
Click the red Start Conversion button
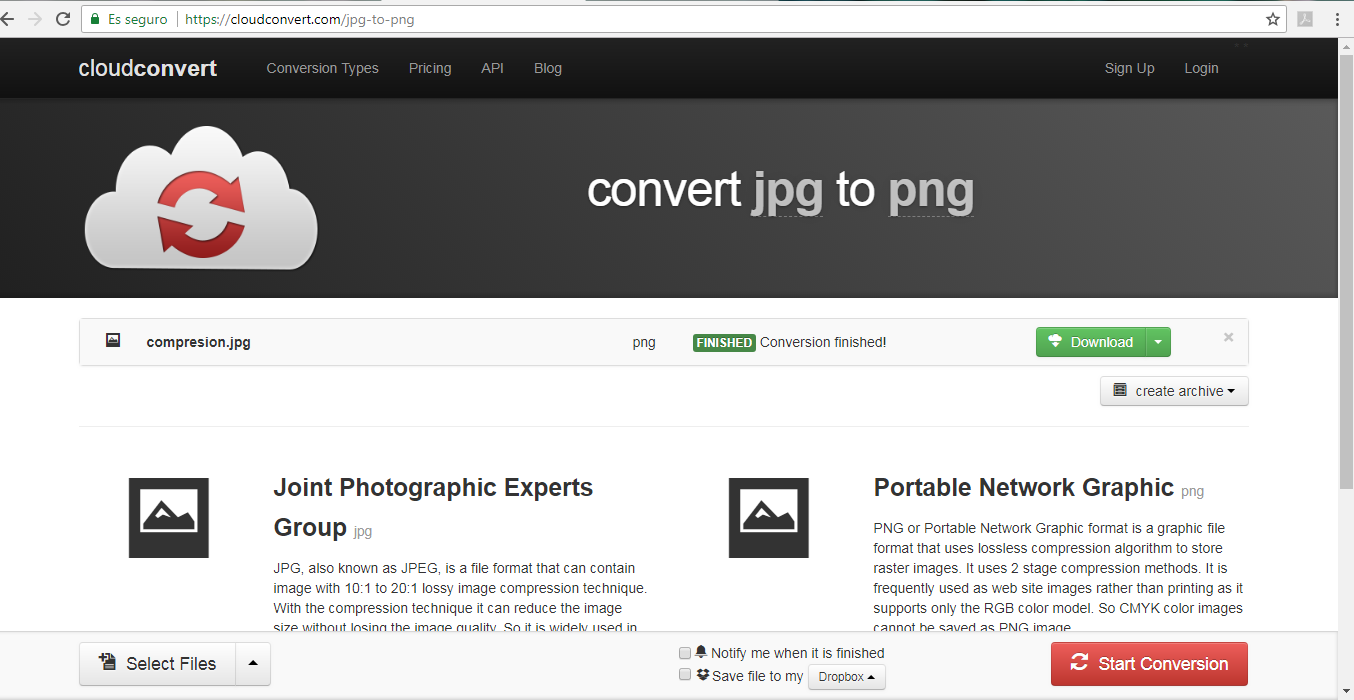pyautogui.click(x=1149, y=664)
